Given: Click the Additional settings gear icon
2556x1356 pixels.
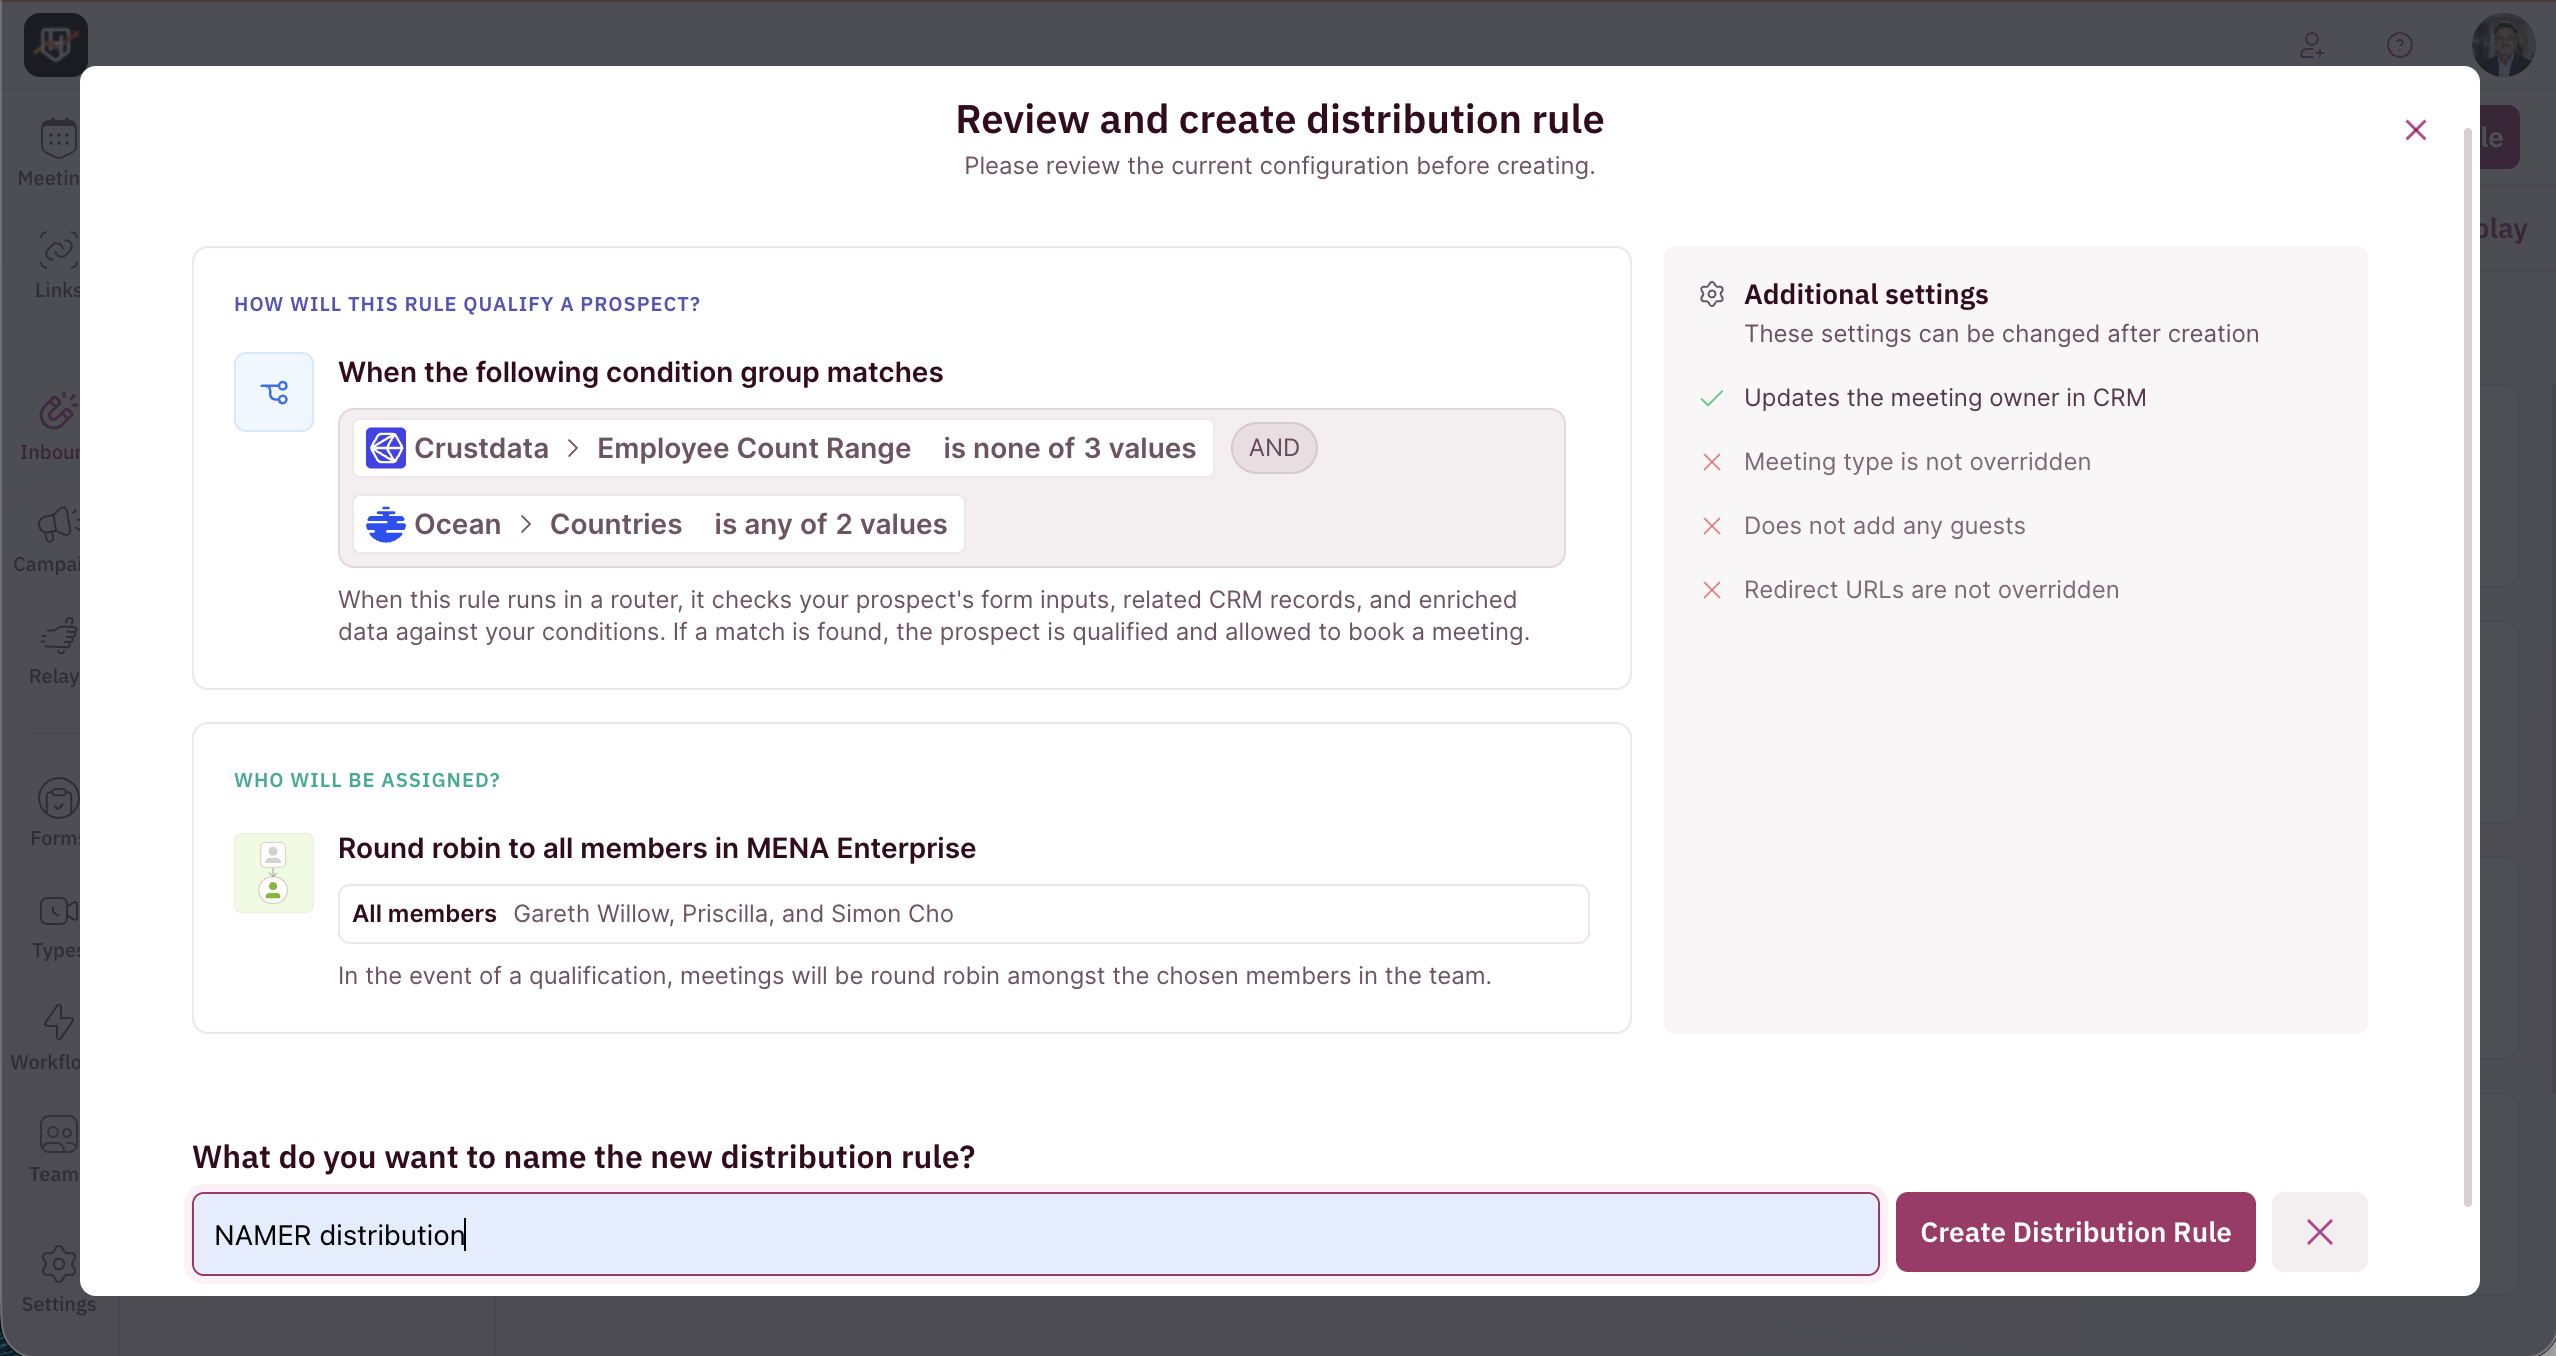Looking at the screenshot, I should (1712, 294).
